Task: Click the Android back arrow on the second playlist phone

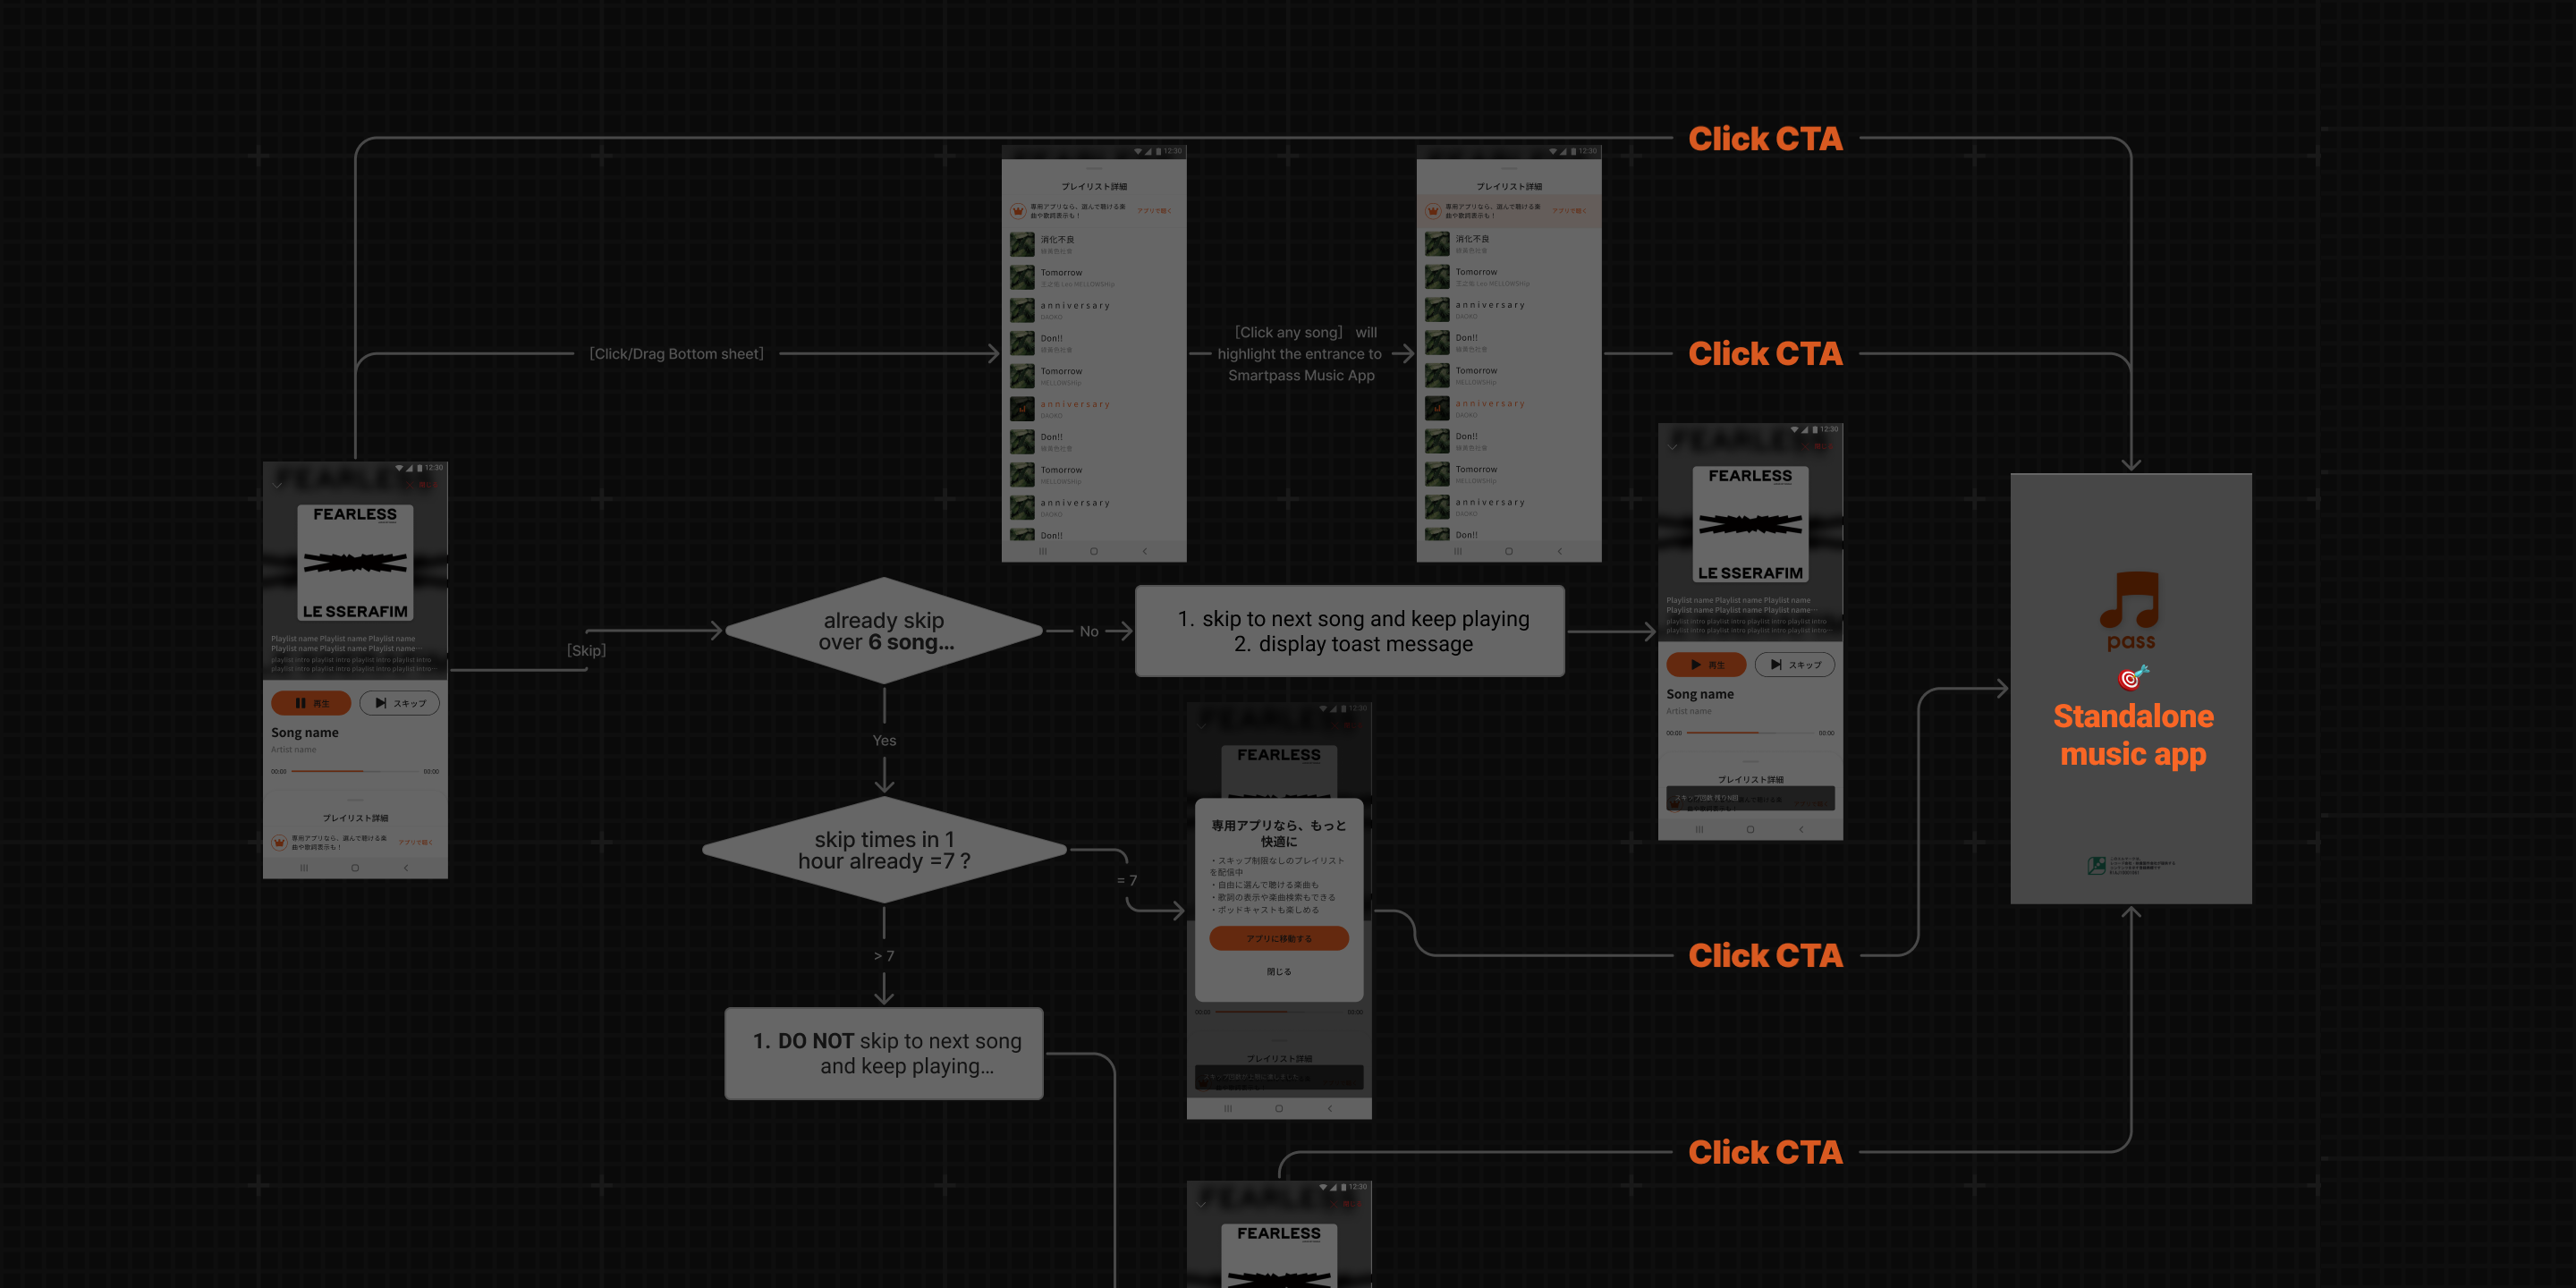Action: tap(1559, 551)
